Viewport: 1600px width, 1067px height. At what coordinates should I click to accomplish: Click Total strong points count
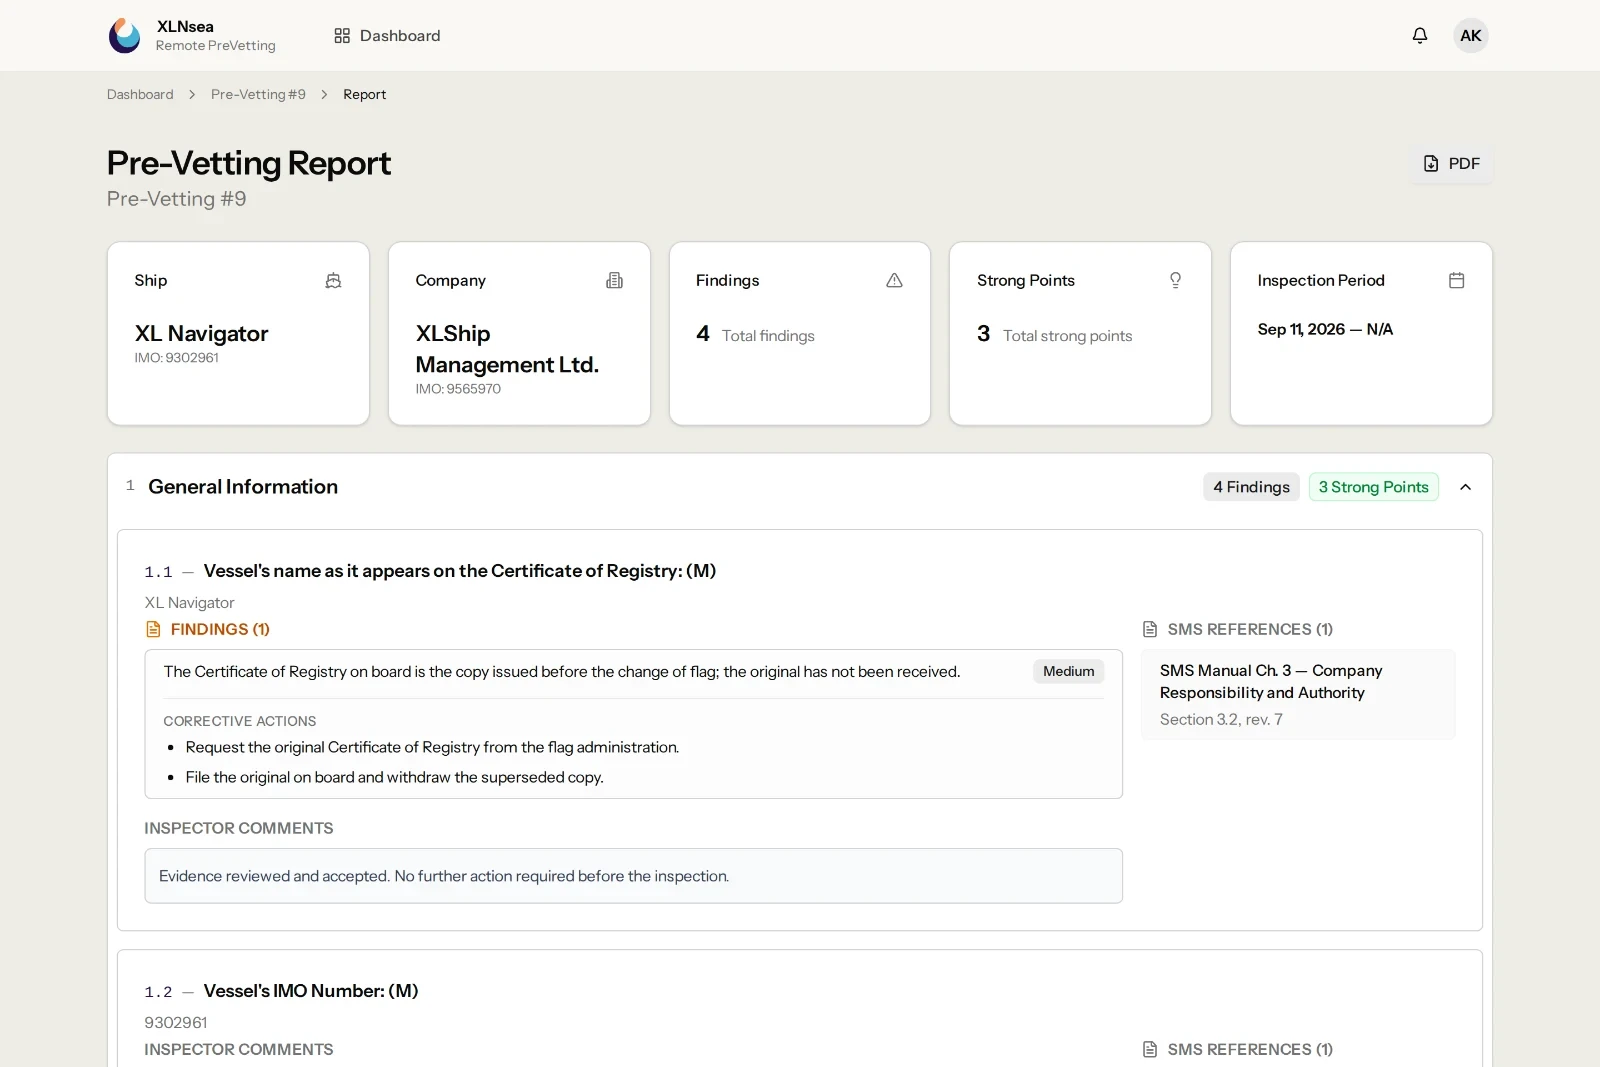pos(1054,335)
